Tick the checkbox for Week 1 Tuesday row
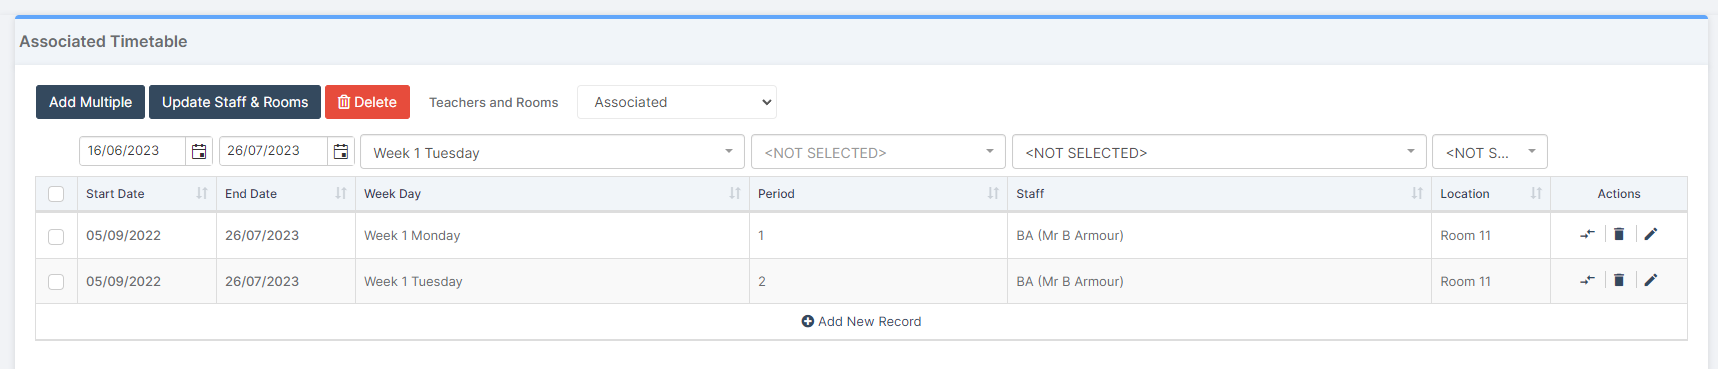Viewport: 1718px width, 369px height. click(x=56, y=282)
